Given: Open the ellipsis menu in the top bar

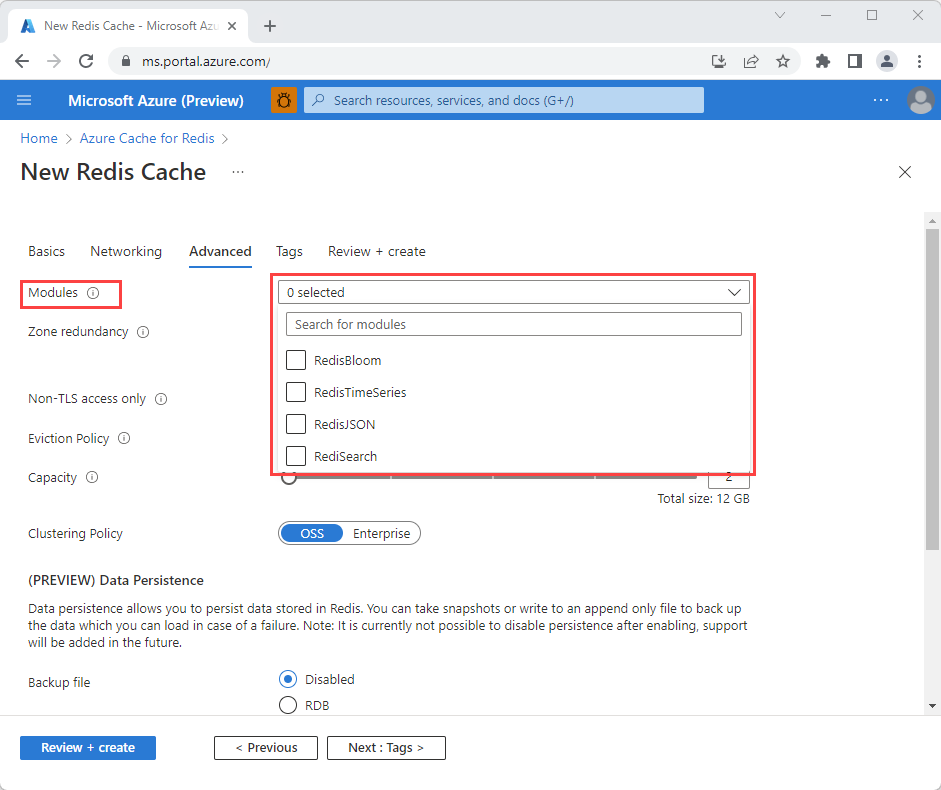Looking at the screenshot, I should click(881, 100).
